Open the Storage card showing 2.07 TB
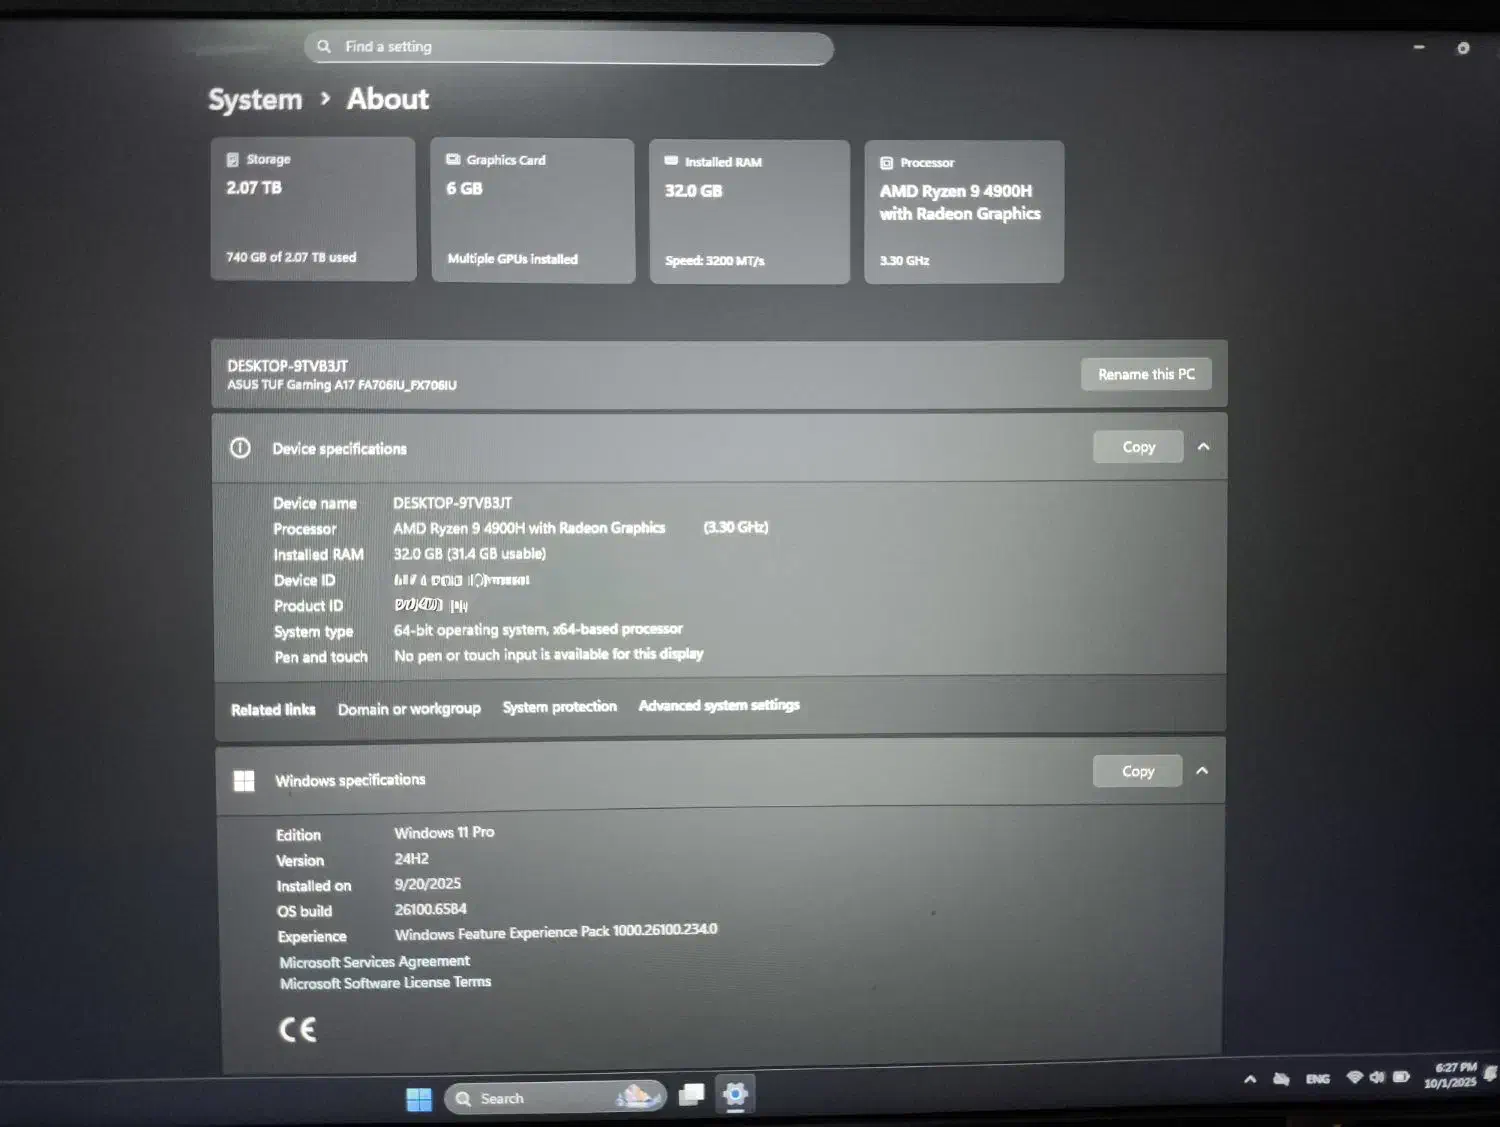This screenshot has height=1127, width=1500. 313,209
